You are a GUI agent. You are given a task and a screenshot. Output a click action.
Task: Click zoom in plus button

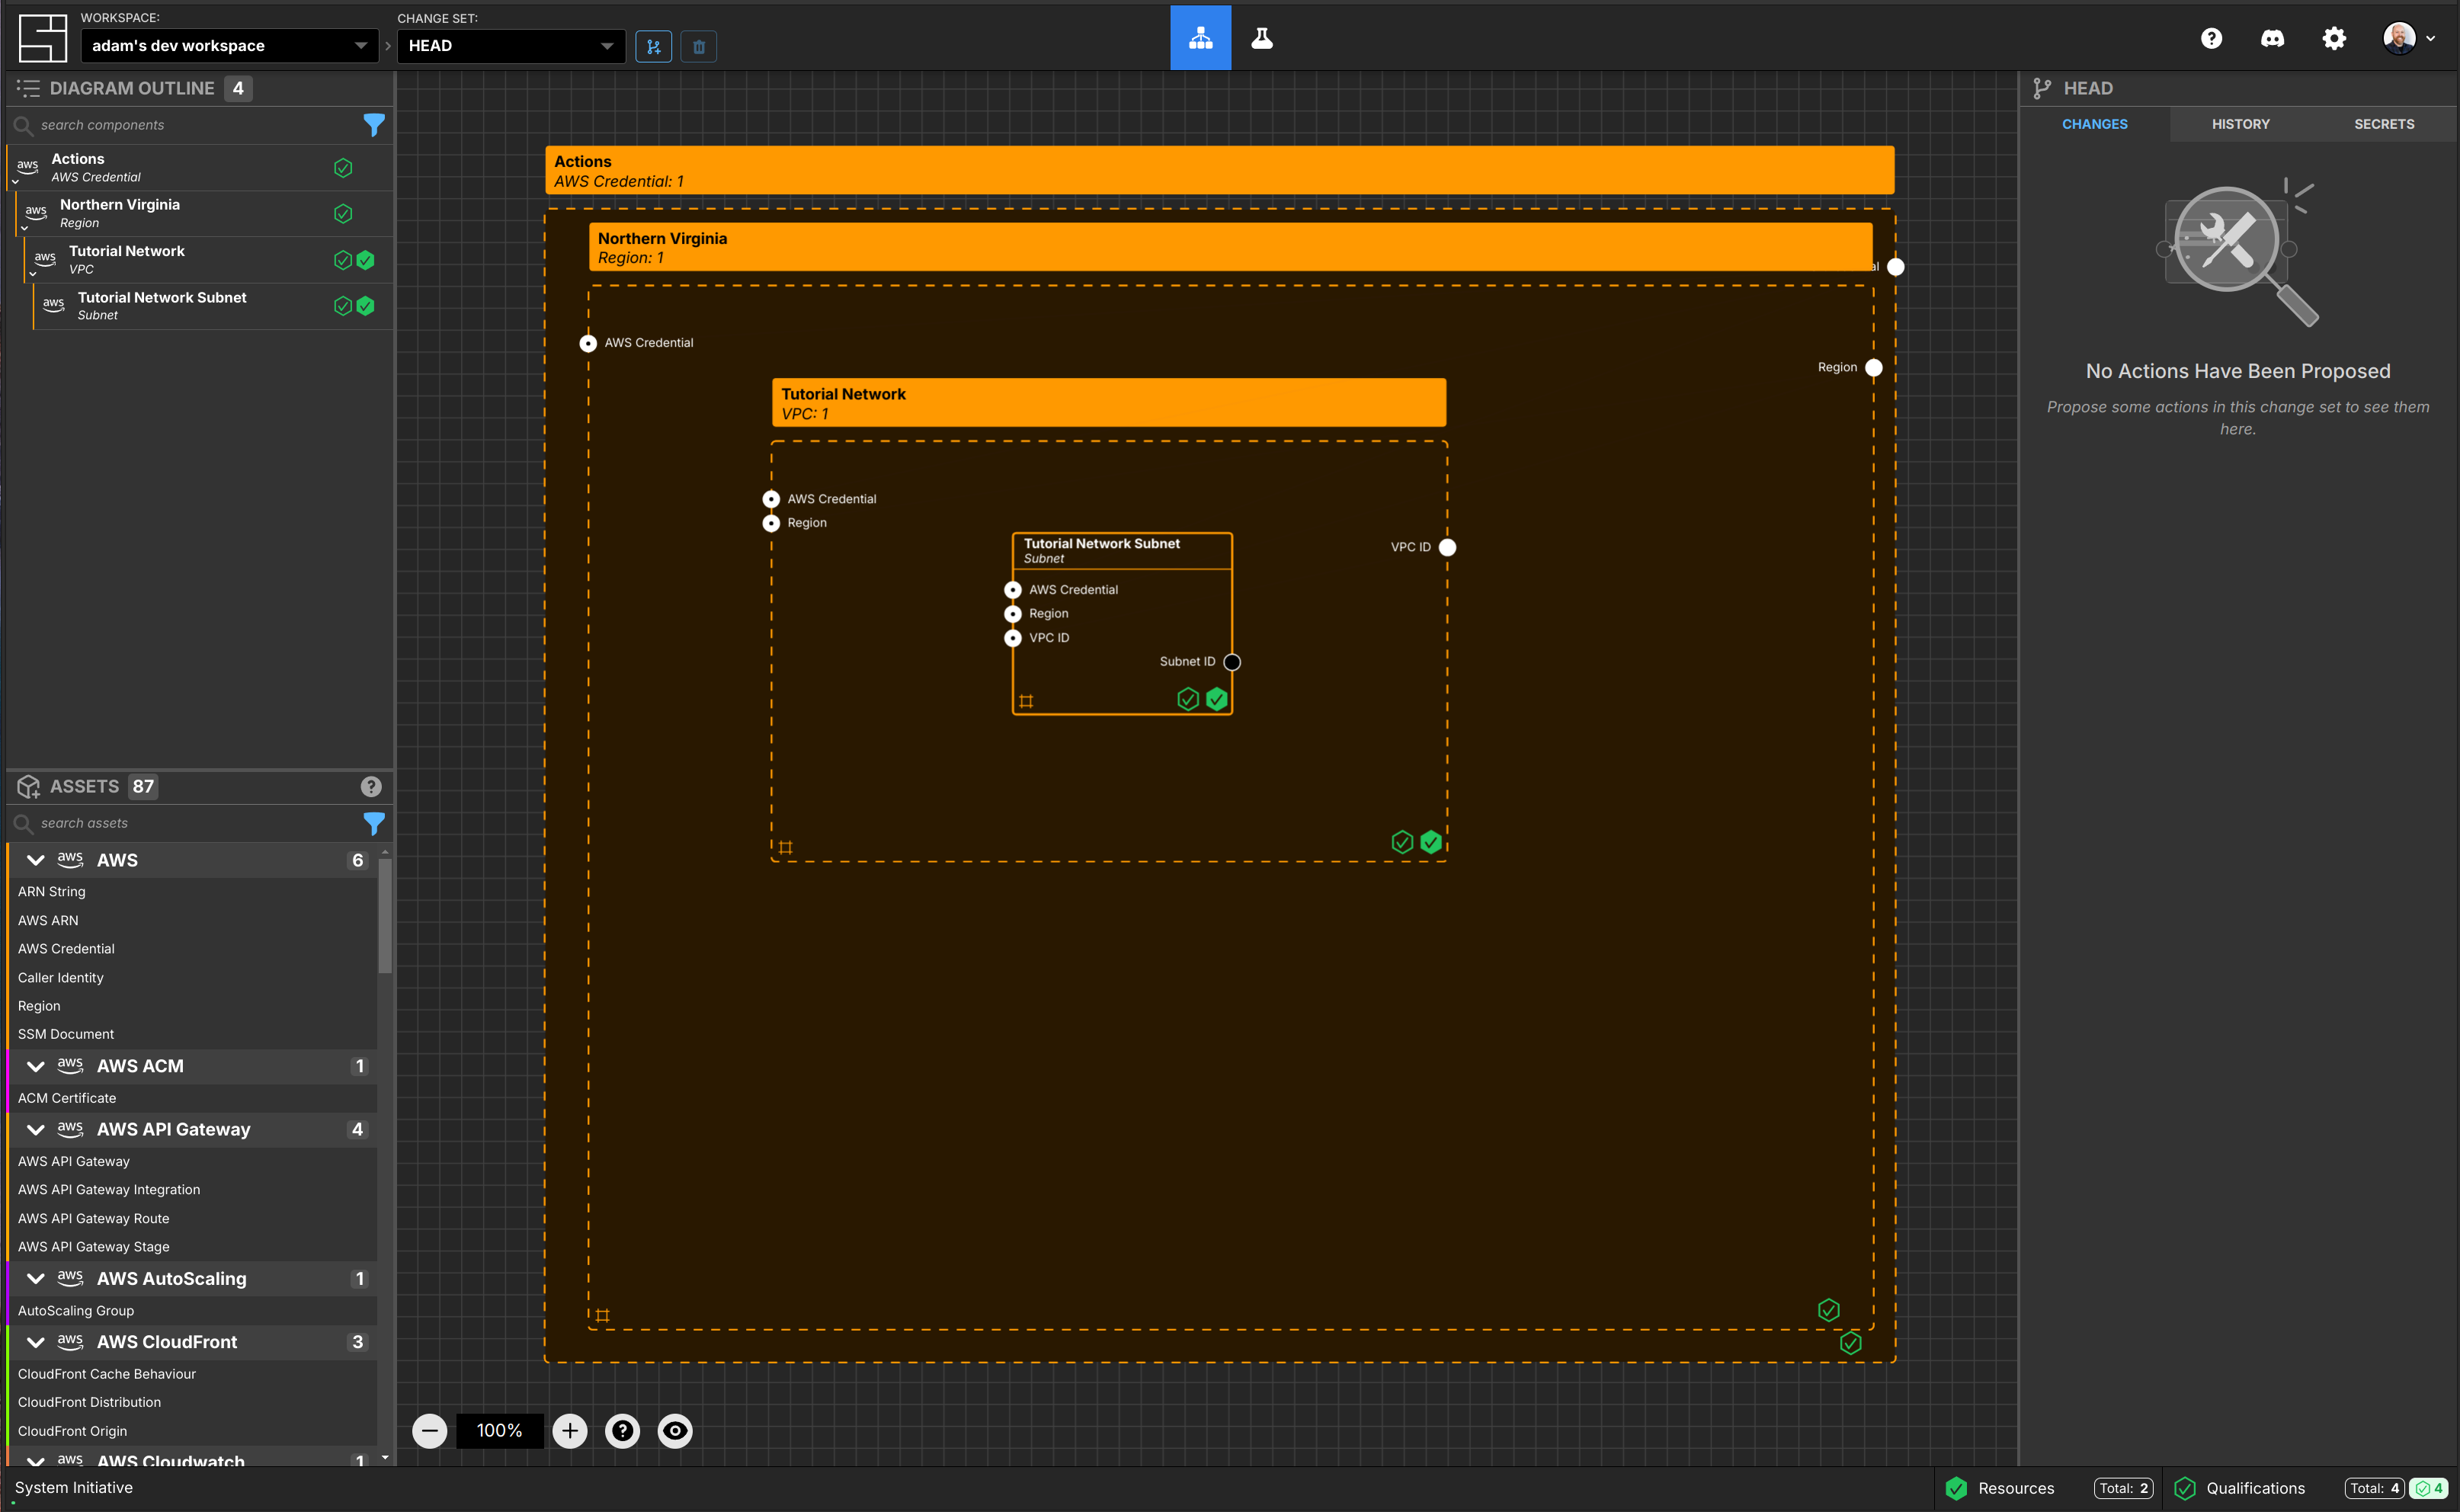tap(569, 1430)
